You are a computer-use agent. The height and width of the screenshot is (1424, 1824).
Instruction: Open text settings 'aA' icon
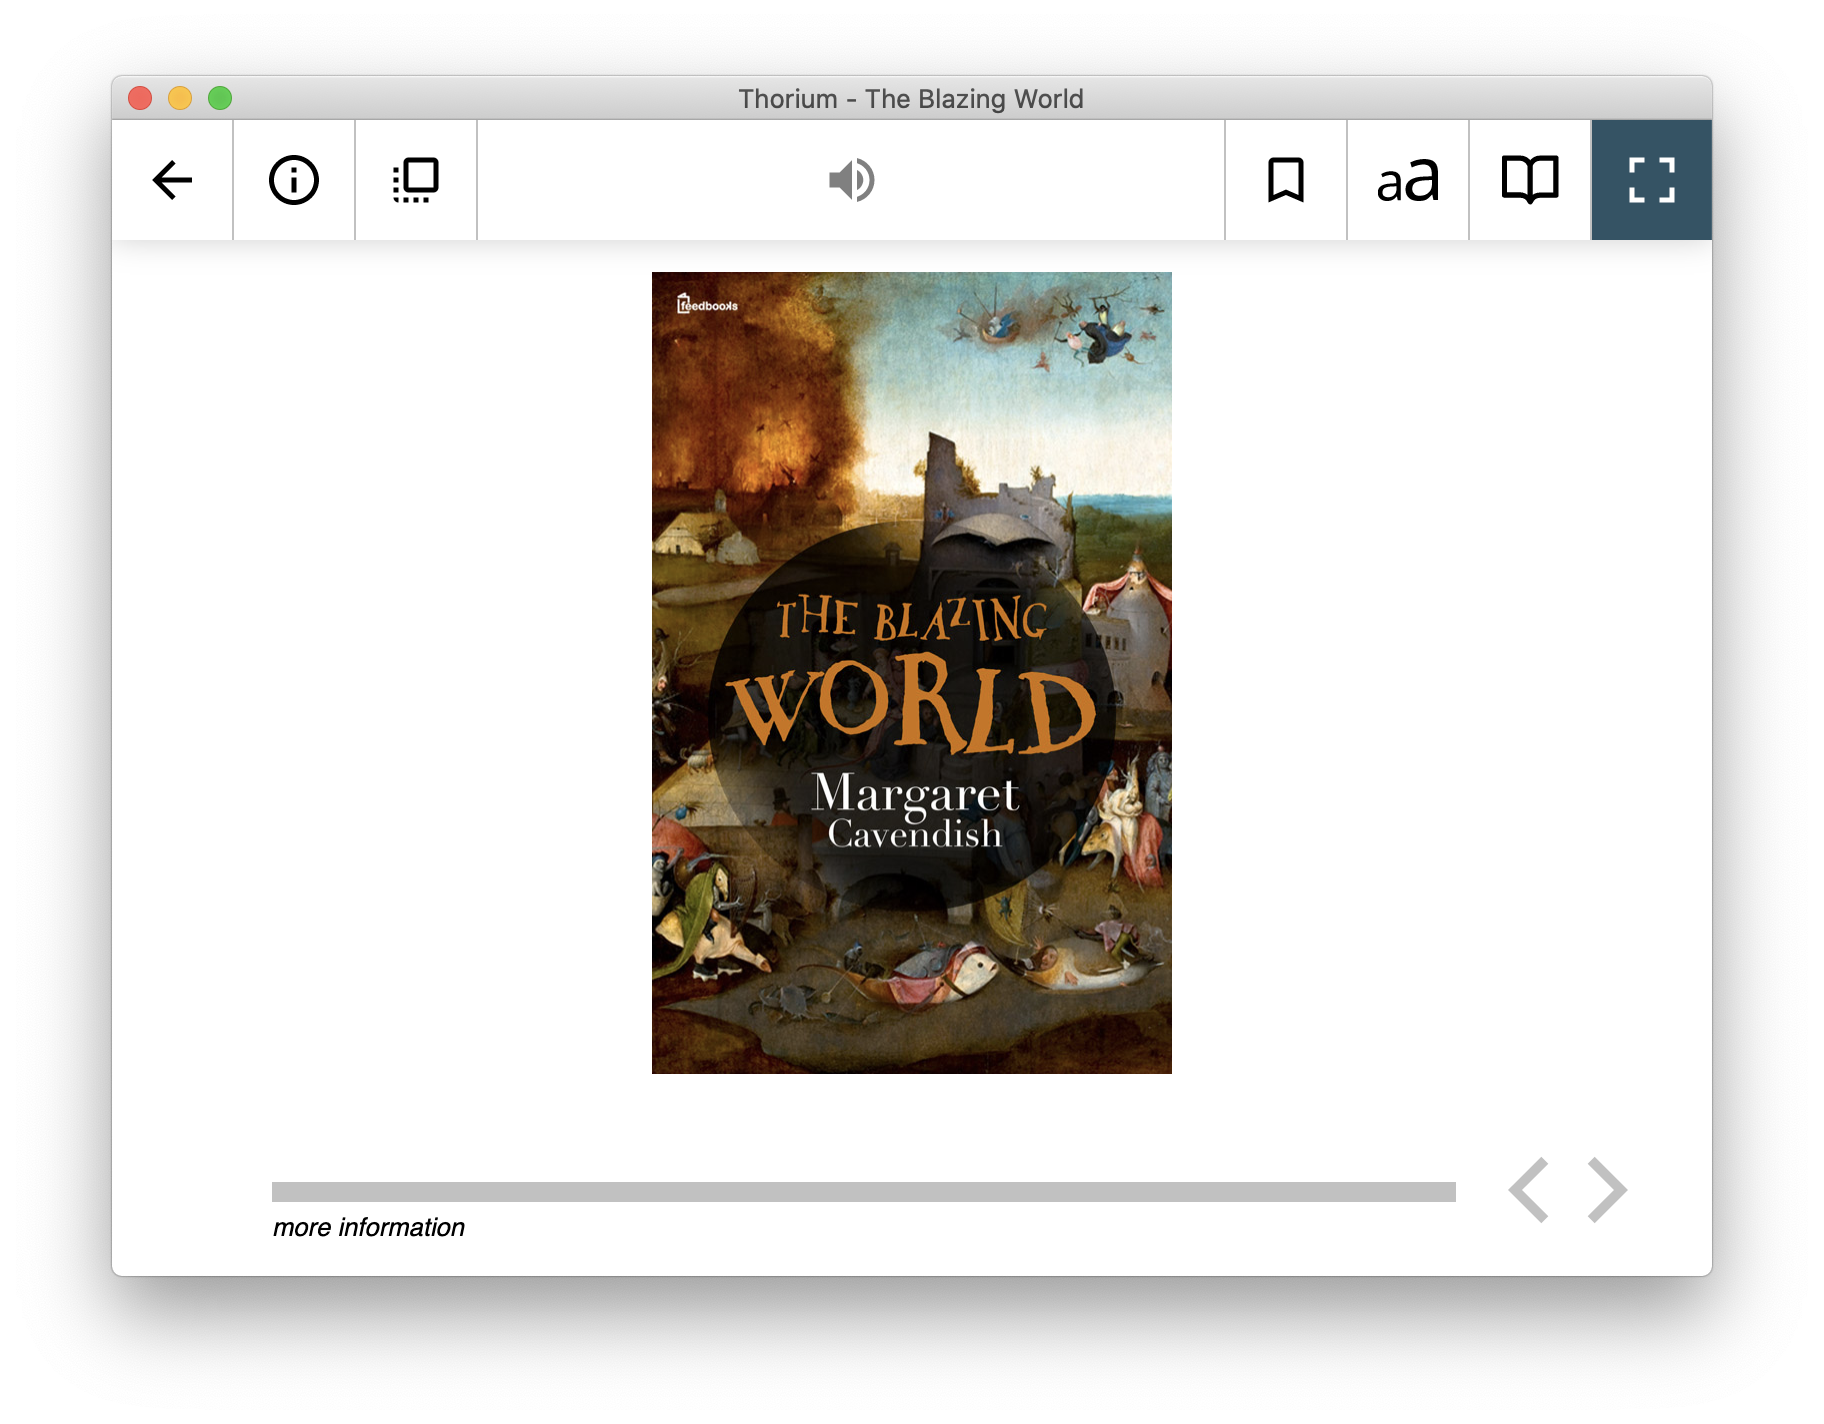coord(1408,180)
